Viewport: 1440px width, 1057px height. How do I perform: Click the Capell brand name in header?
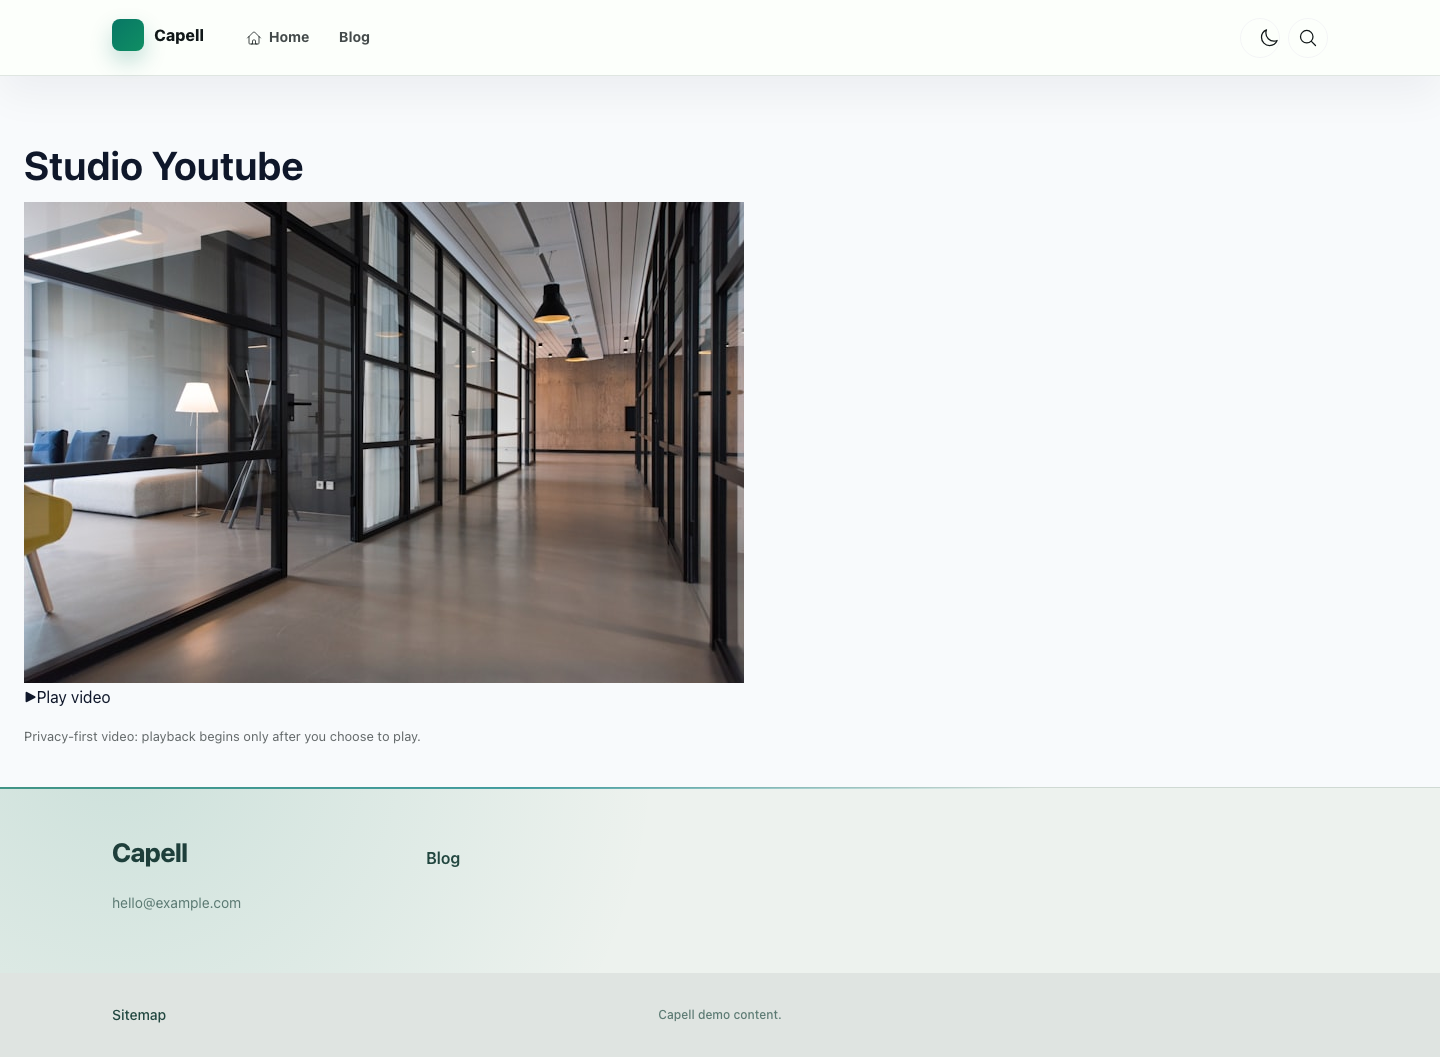(x=179, y=35)
